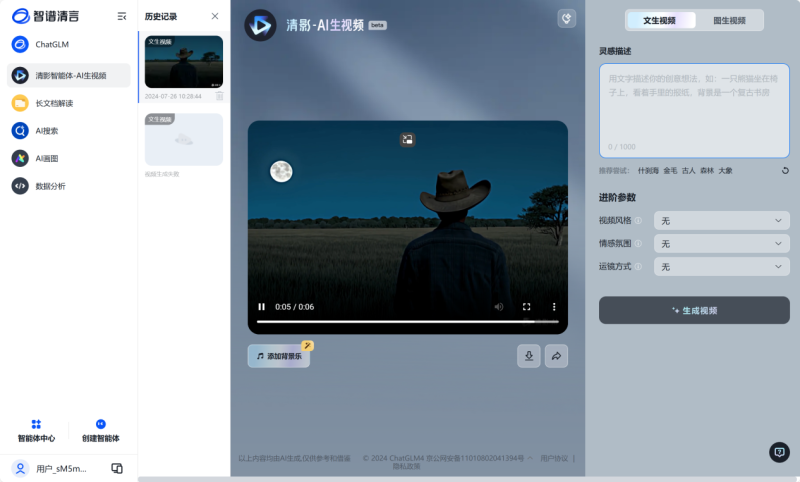Close the 历史记录 panel
Viewport: 800px width, 482px height.
(x=215, y=16)
